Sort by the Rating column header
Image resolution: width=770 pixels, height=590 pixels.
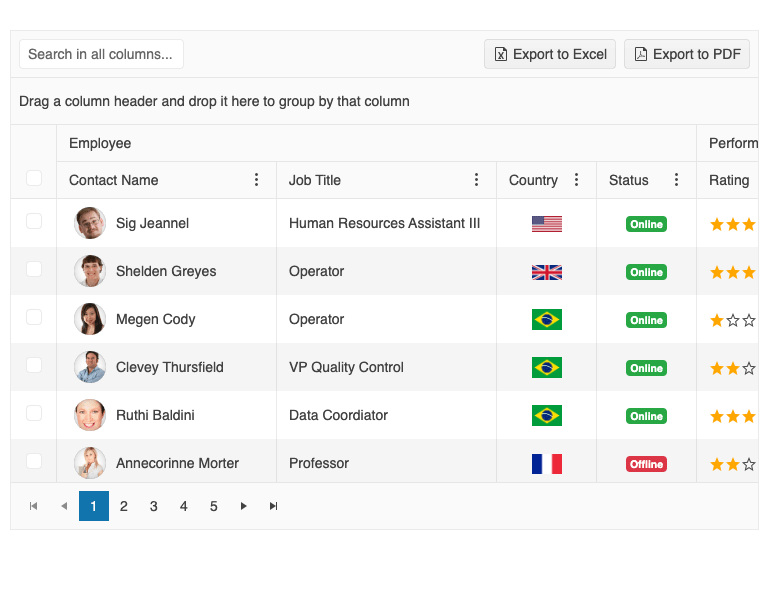[x=729, y=180]
